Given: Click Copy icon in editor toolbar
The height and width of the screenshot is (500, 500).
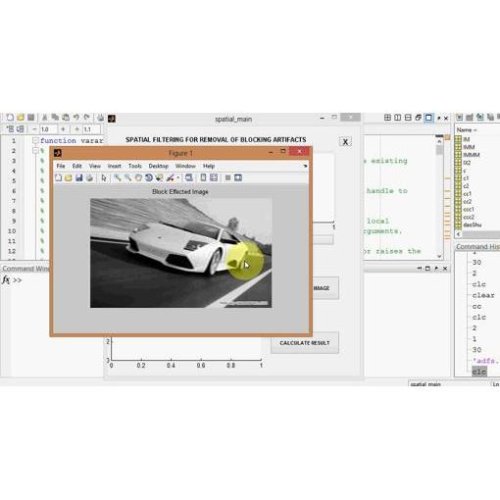Looking at the screenshot, I should [55, 117].
